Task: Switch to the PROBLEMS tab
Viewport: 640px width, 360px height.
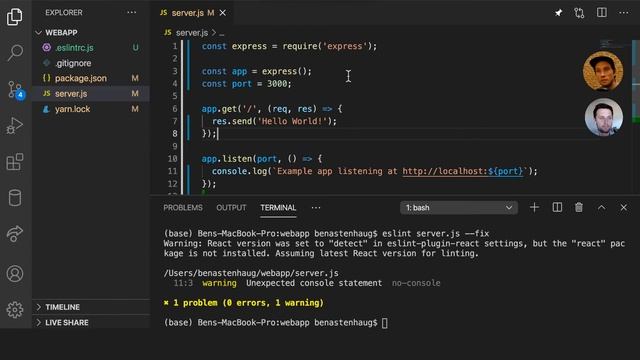Action: point(183,208)
